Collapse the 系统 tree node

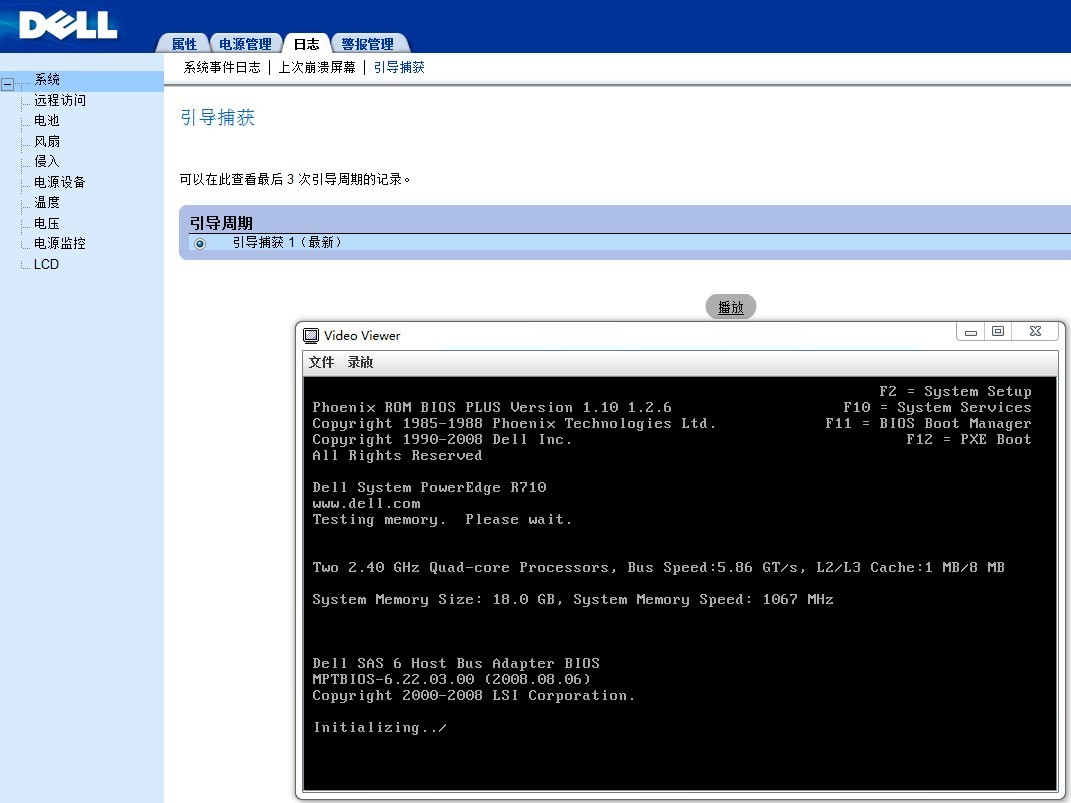click(8, 85)
